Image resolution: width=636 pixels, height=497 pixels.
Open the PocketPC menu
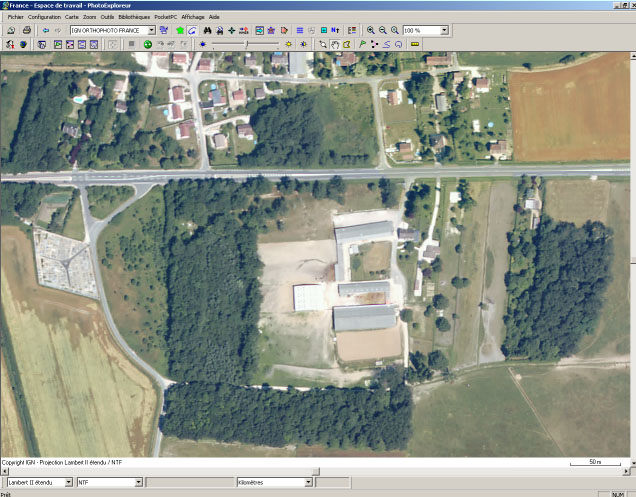165,17
